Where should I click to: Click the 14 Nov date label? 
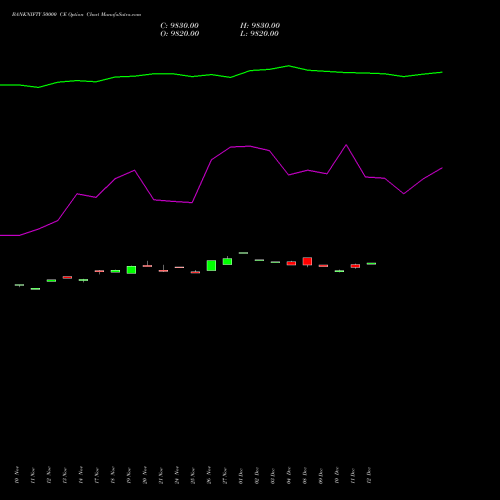[x=81, y=475]
